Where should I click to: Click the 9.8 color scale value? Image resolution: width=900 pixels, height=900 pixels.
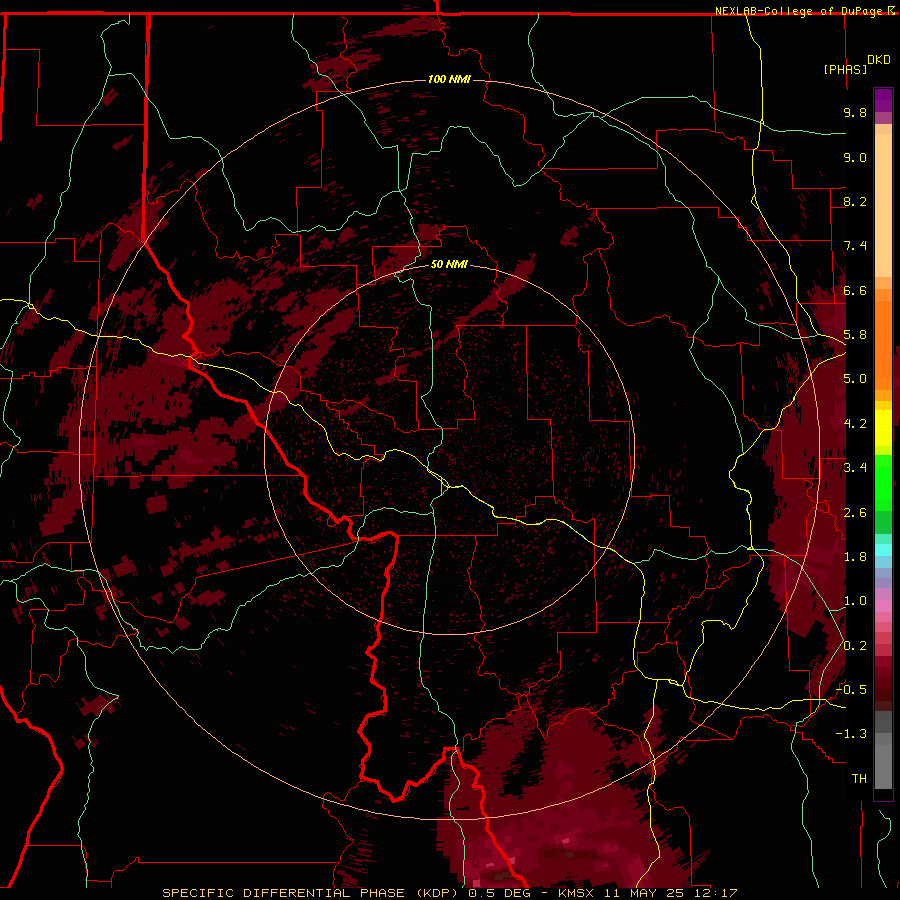[x=855, y=112]
